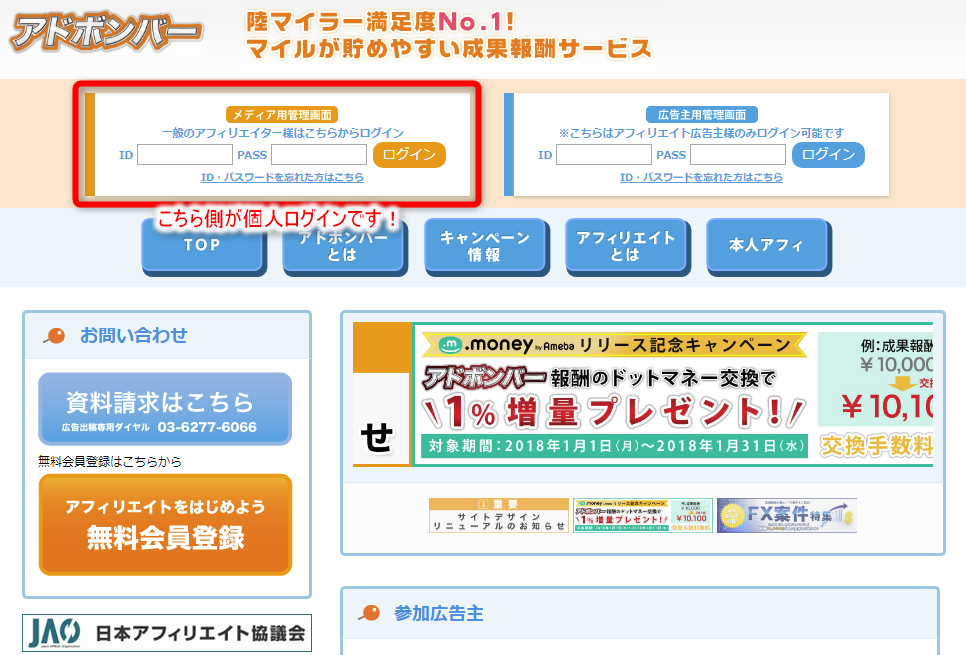The image size is (966, 655).
Task: Click 参加広告主 heading
Action: click(439, 613)
